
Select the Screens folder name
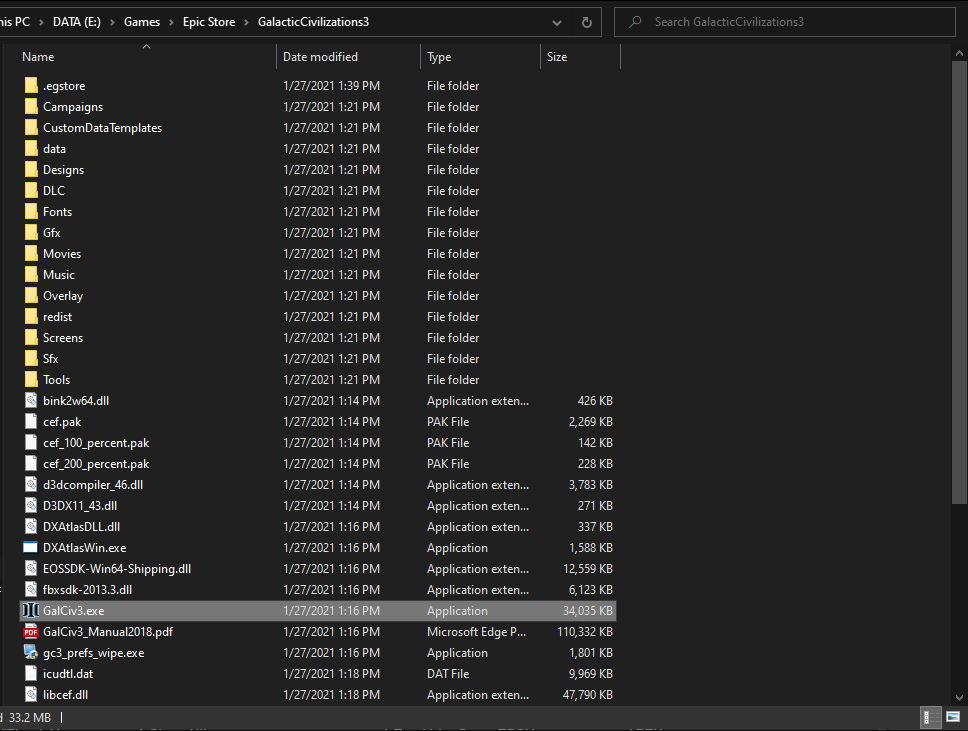click(x=63, y=338)
